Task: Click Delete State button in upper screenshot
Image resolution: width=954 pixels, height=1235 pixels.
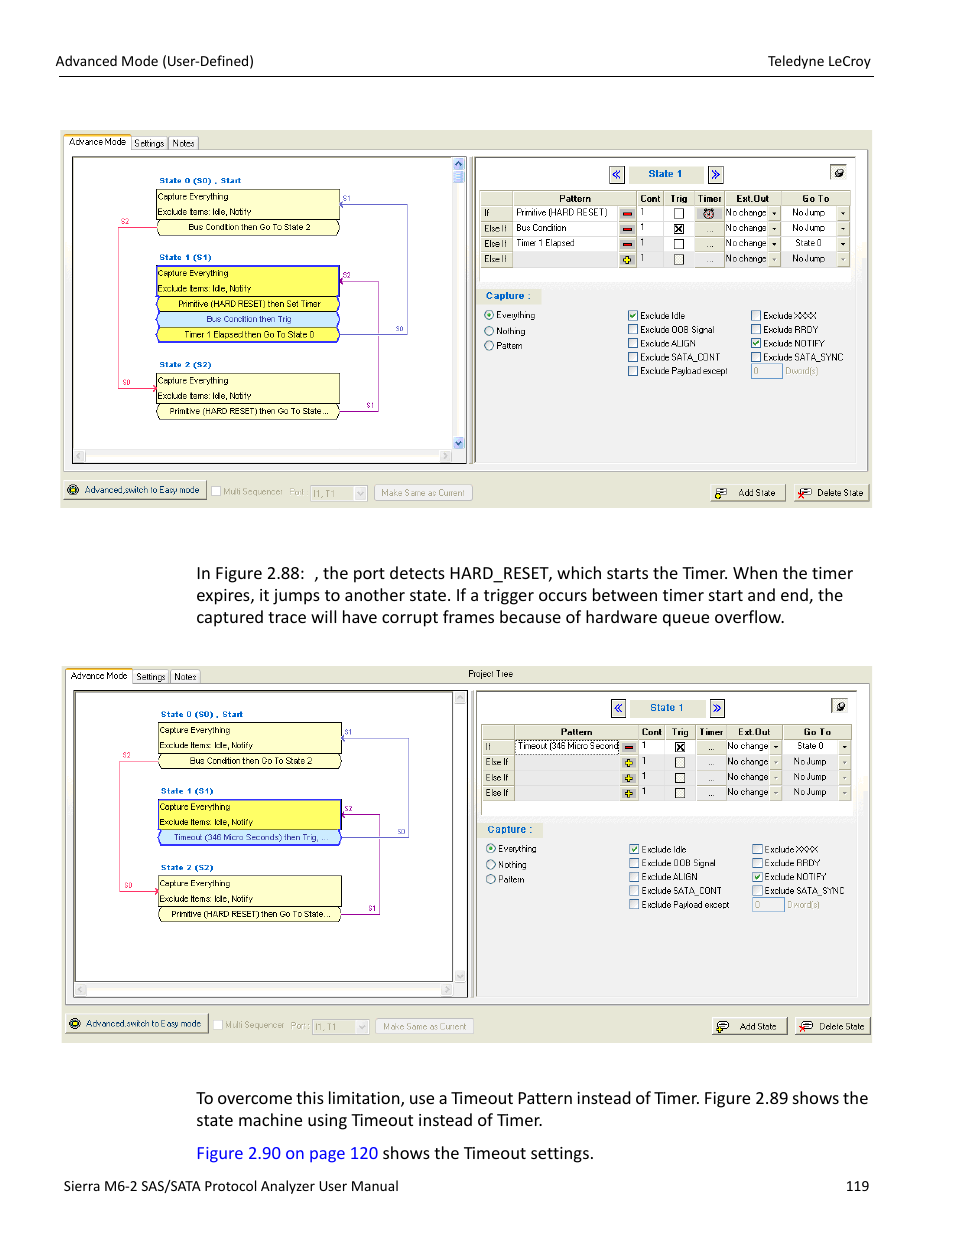Action: point(831,493)
